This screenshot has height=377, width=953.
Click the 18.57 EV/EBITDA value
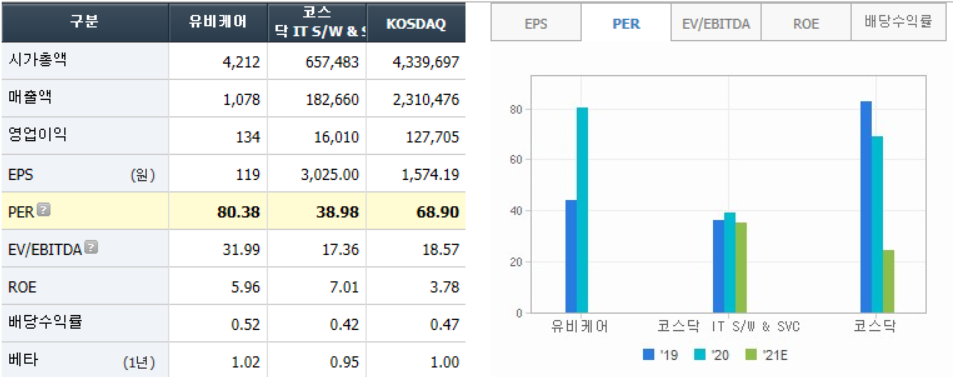[x=442, y=250]
